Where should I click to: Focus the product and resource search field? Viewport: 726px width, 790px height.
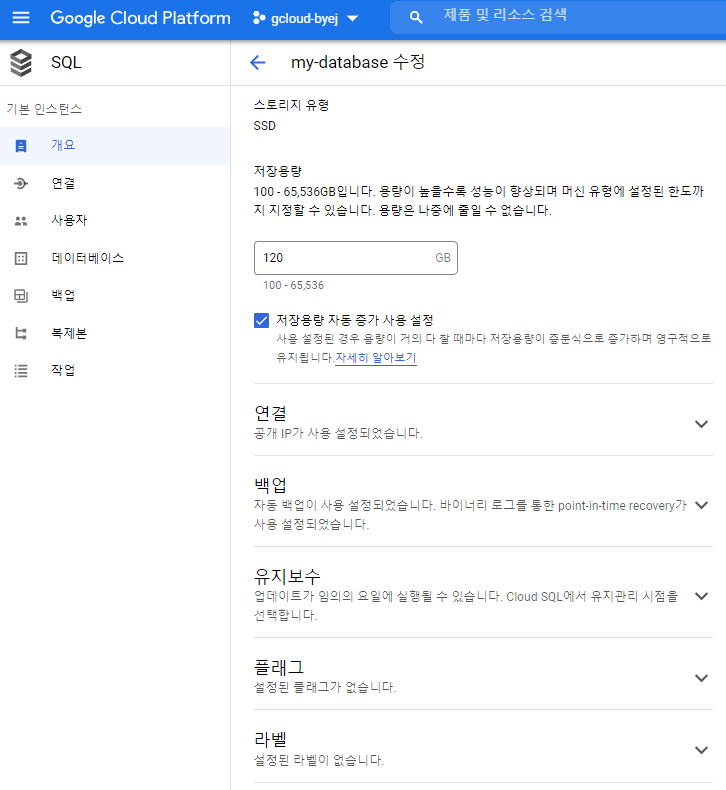[559, 18]
